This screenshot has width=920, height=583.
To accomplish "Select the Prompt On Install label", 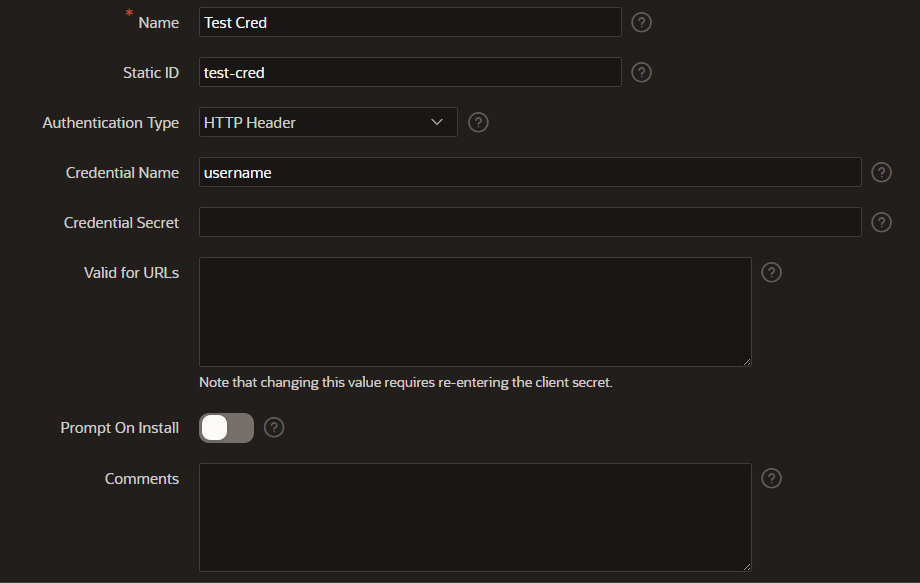I will pyautogui.click(x=119, y=428).
